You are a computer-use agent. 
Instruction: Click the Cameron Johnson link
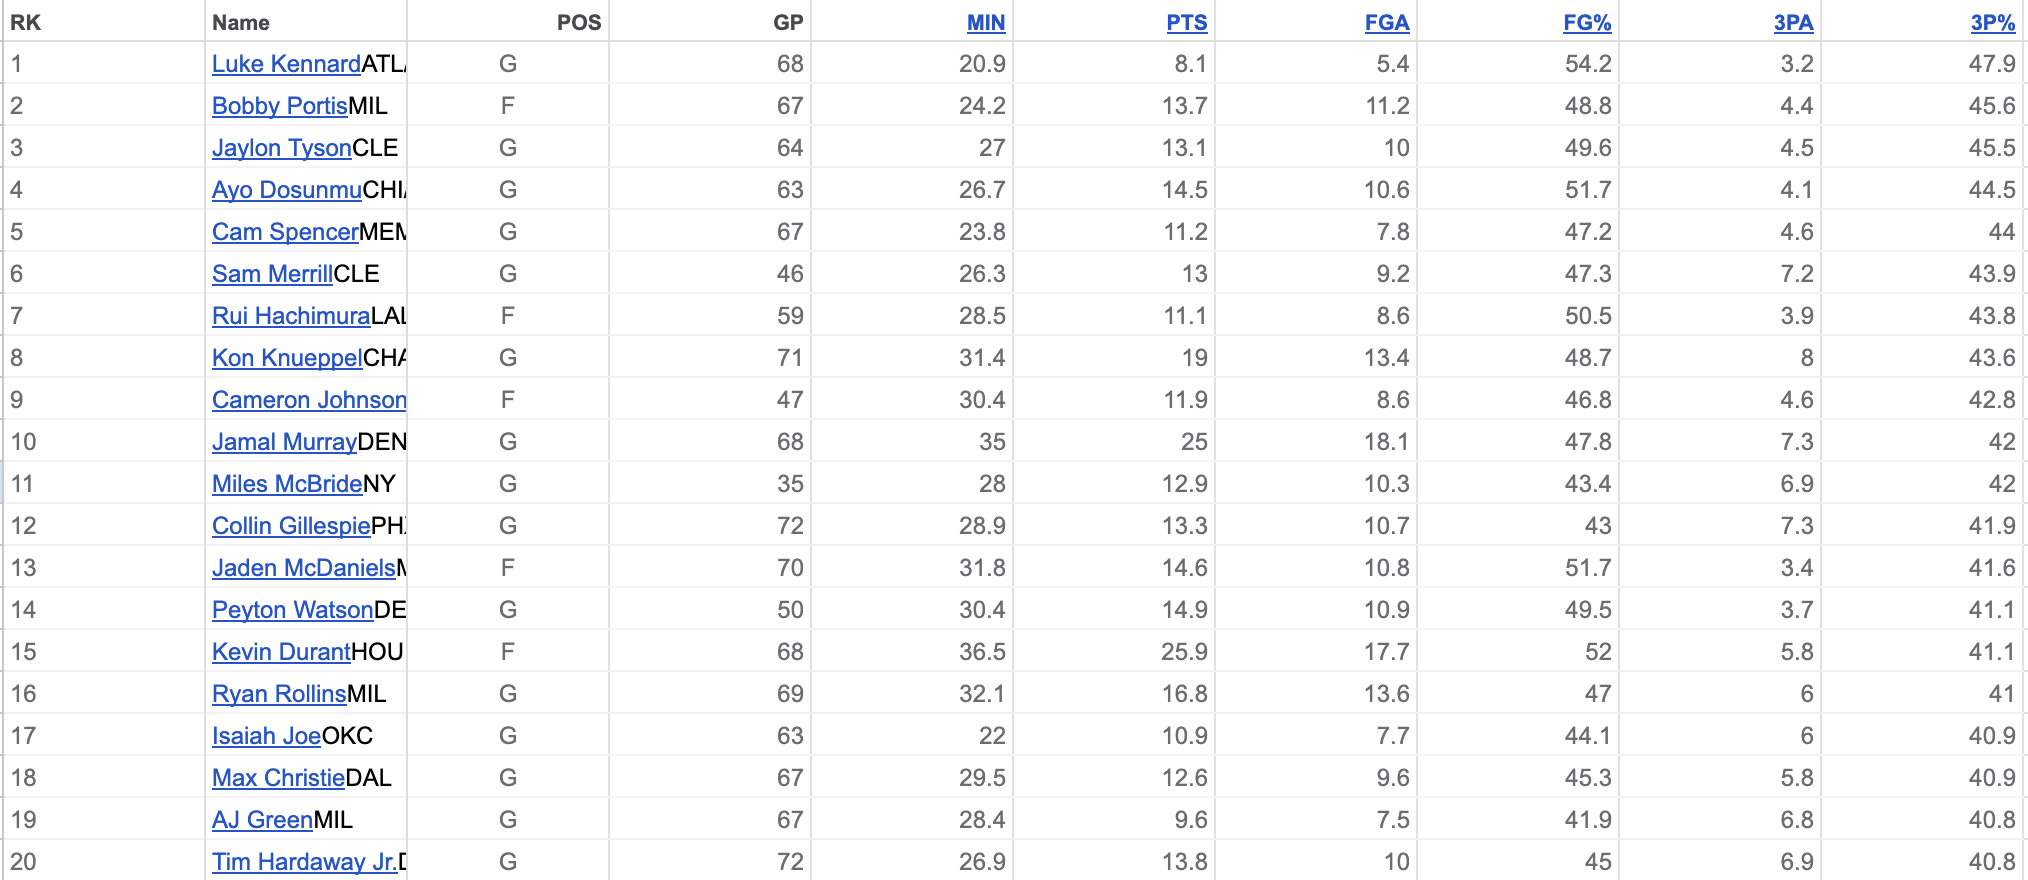pos(309,400)
